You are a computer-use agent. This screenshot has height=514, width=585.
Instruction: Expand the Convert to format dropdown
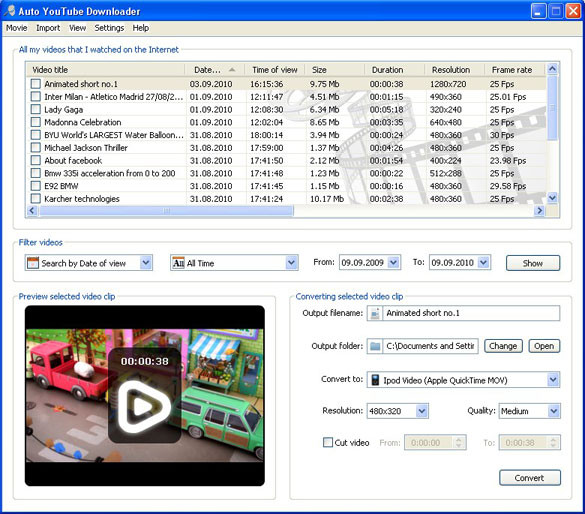553,380
